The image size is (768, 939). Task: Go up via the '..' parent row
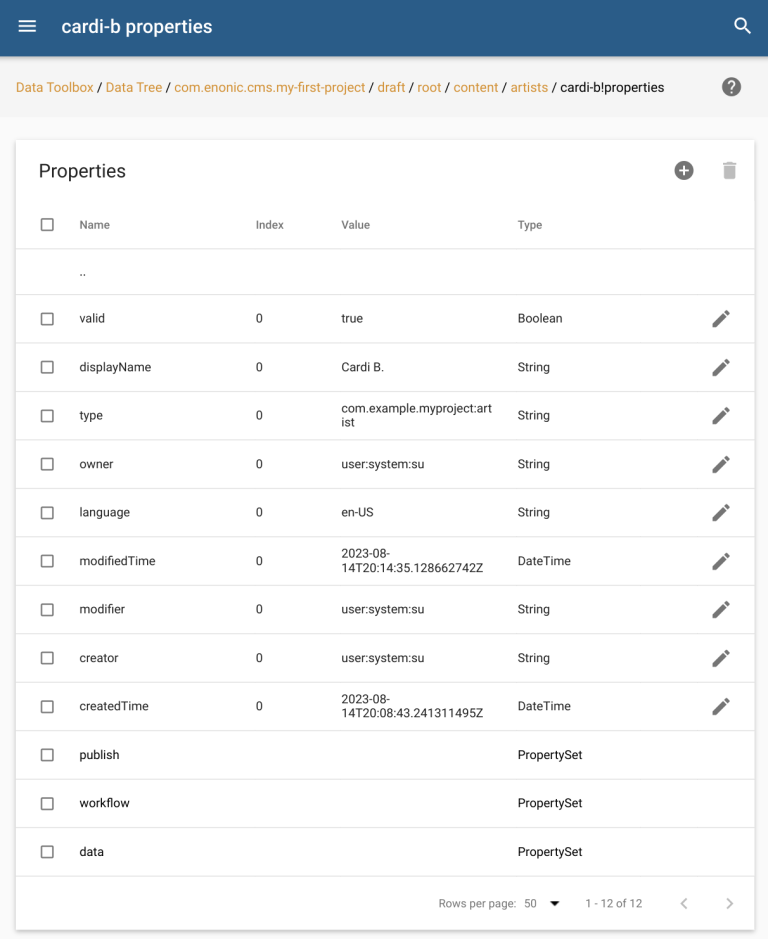click(83, 273)
